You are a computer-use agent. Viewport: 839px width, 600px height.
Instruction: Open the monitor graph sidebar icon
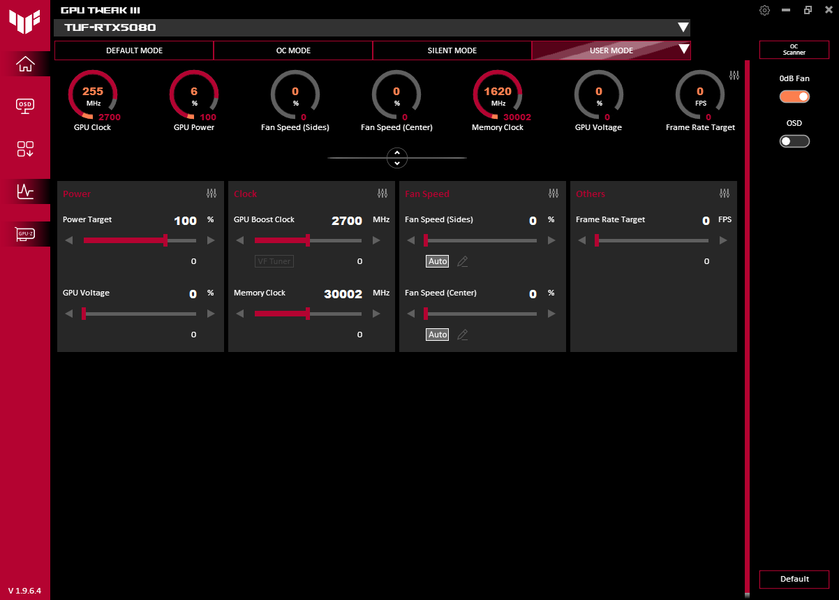[25, 191]
